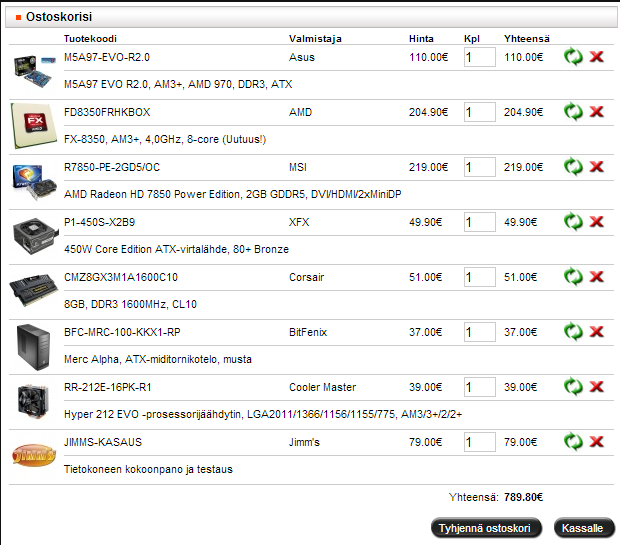This screenshot has width=620, height=545.
Task: Select description 'M5A97 EVO R2.0, AM3+, AMD 970, DDR3, ATX'
Action: point(178,85)
